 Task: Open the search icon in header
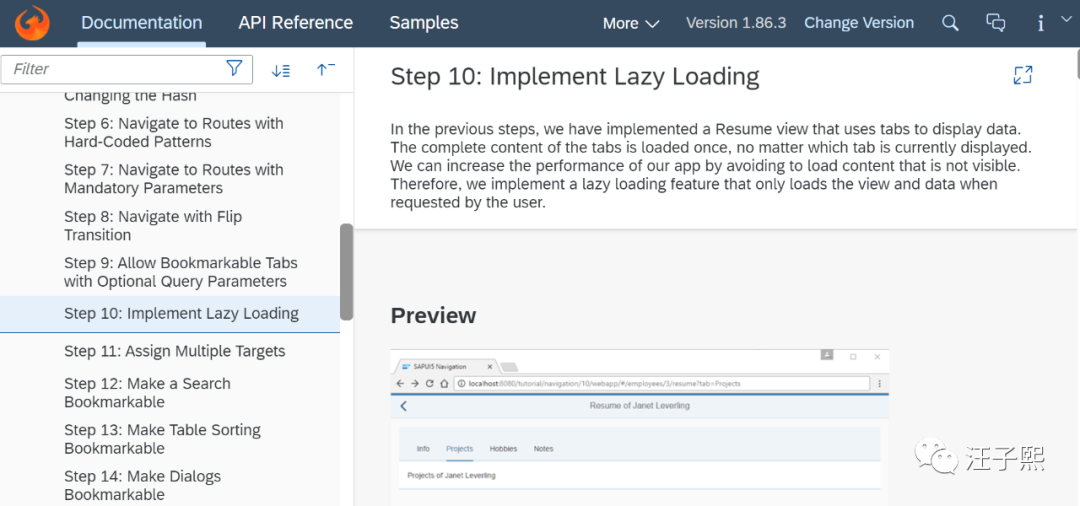[950, 23]
